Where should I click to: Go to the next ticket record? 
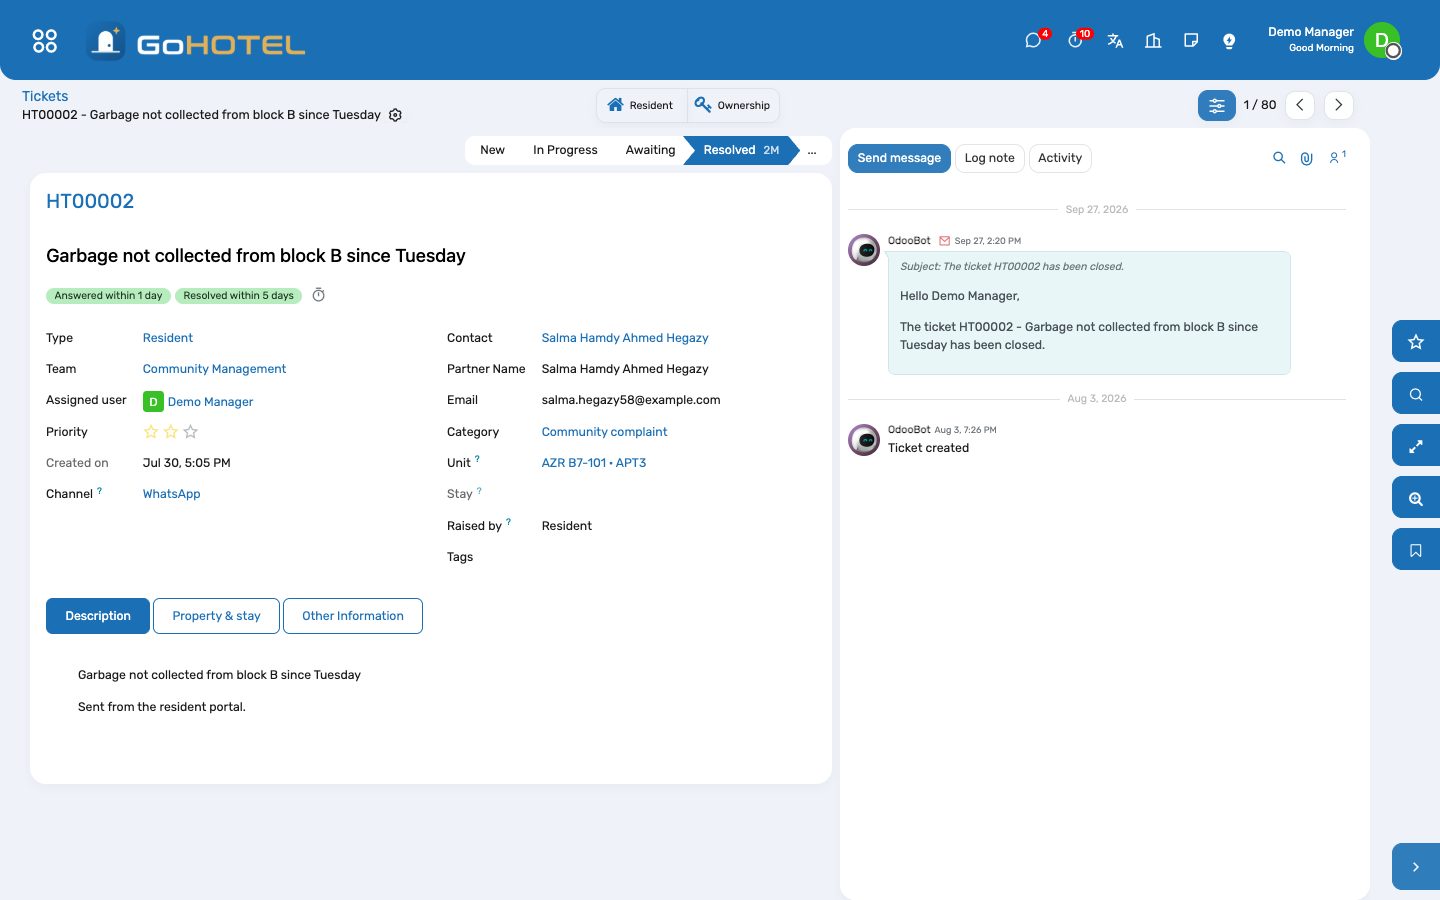point(1339,105)
